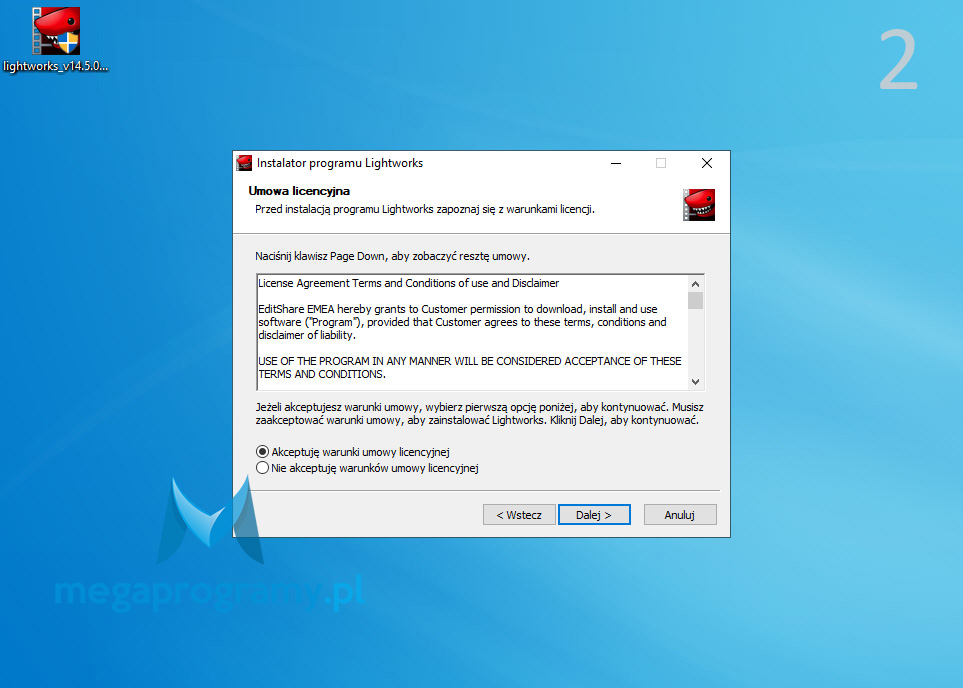Click the license text scroll-up arrow
963x688 pixels.
click(695, 284)
